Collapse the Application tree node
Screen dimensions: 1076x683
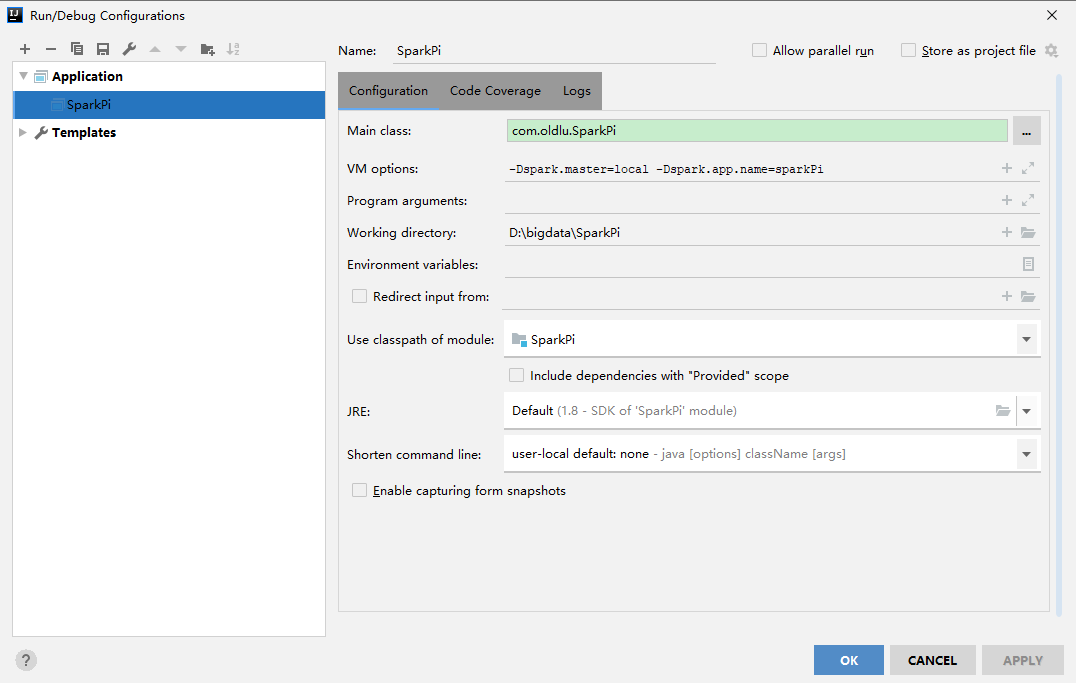coord(23,76)
